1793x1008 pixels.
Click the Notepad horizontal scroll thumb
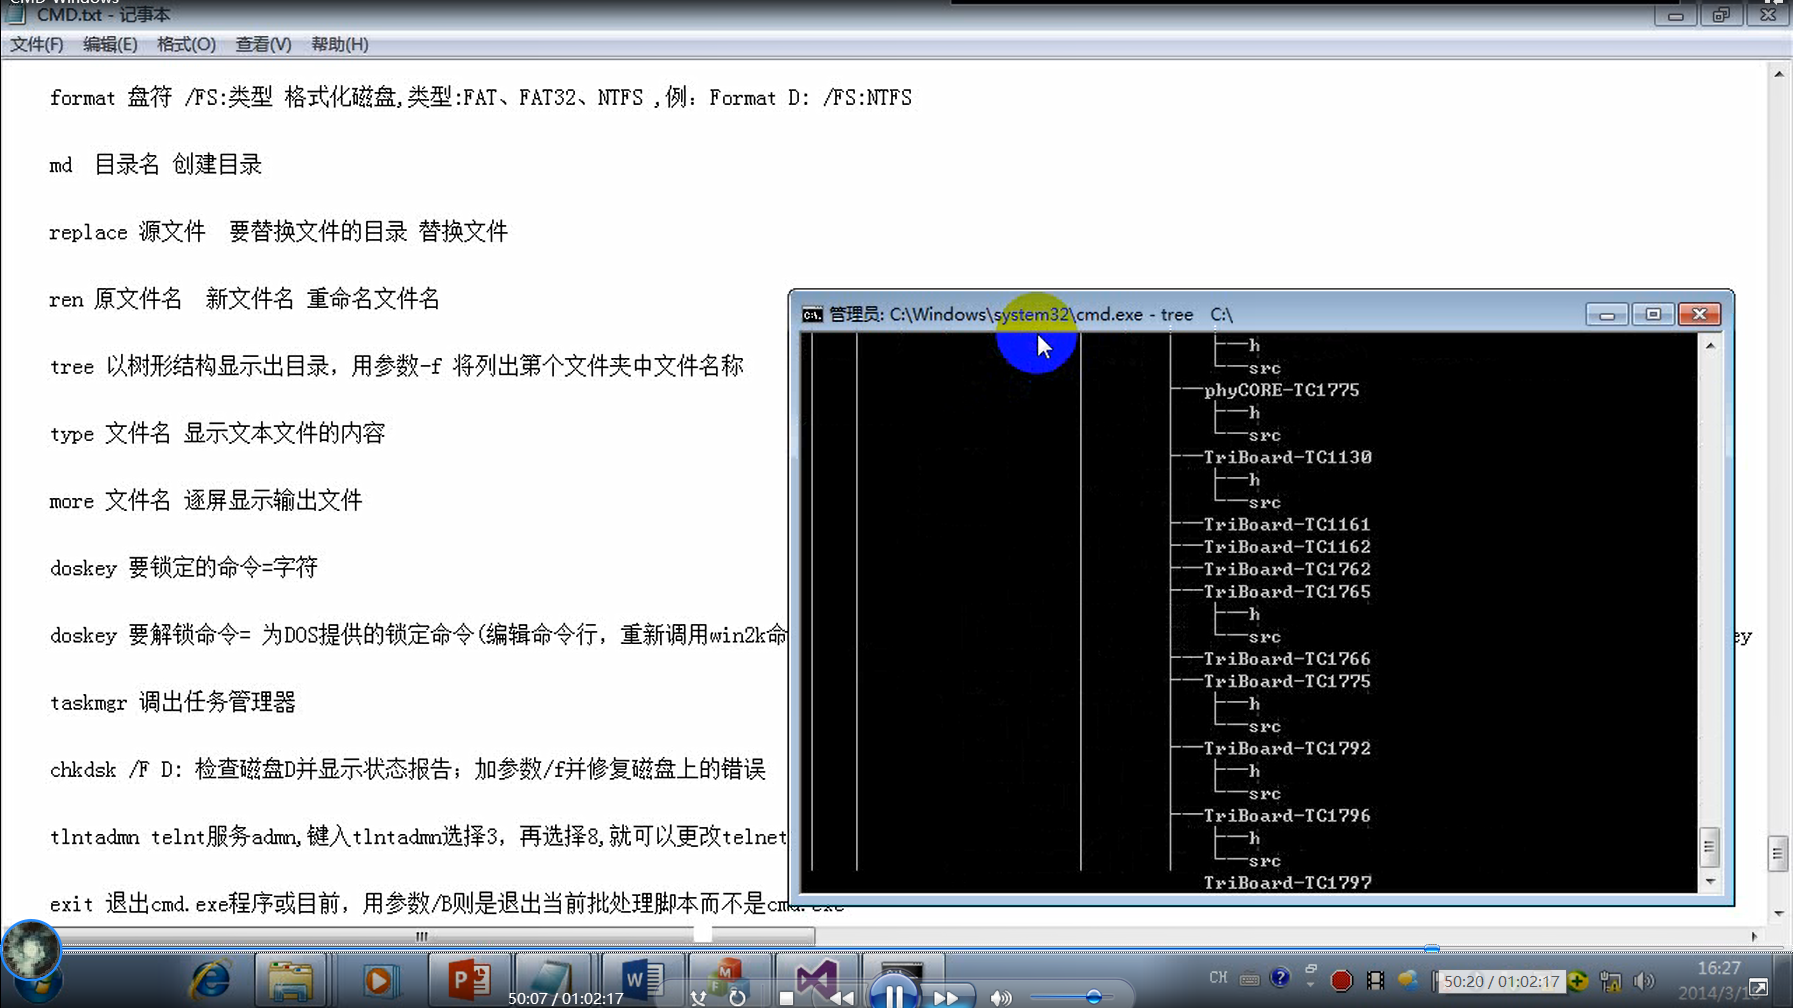(x=421, y=936)
